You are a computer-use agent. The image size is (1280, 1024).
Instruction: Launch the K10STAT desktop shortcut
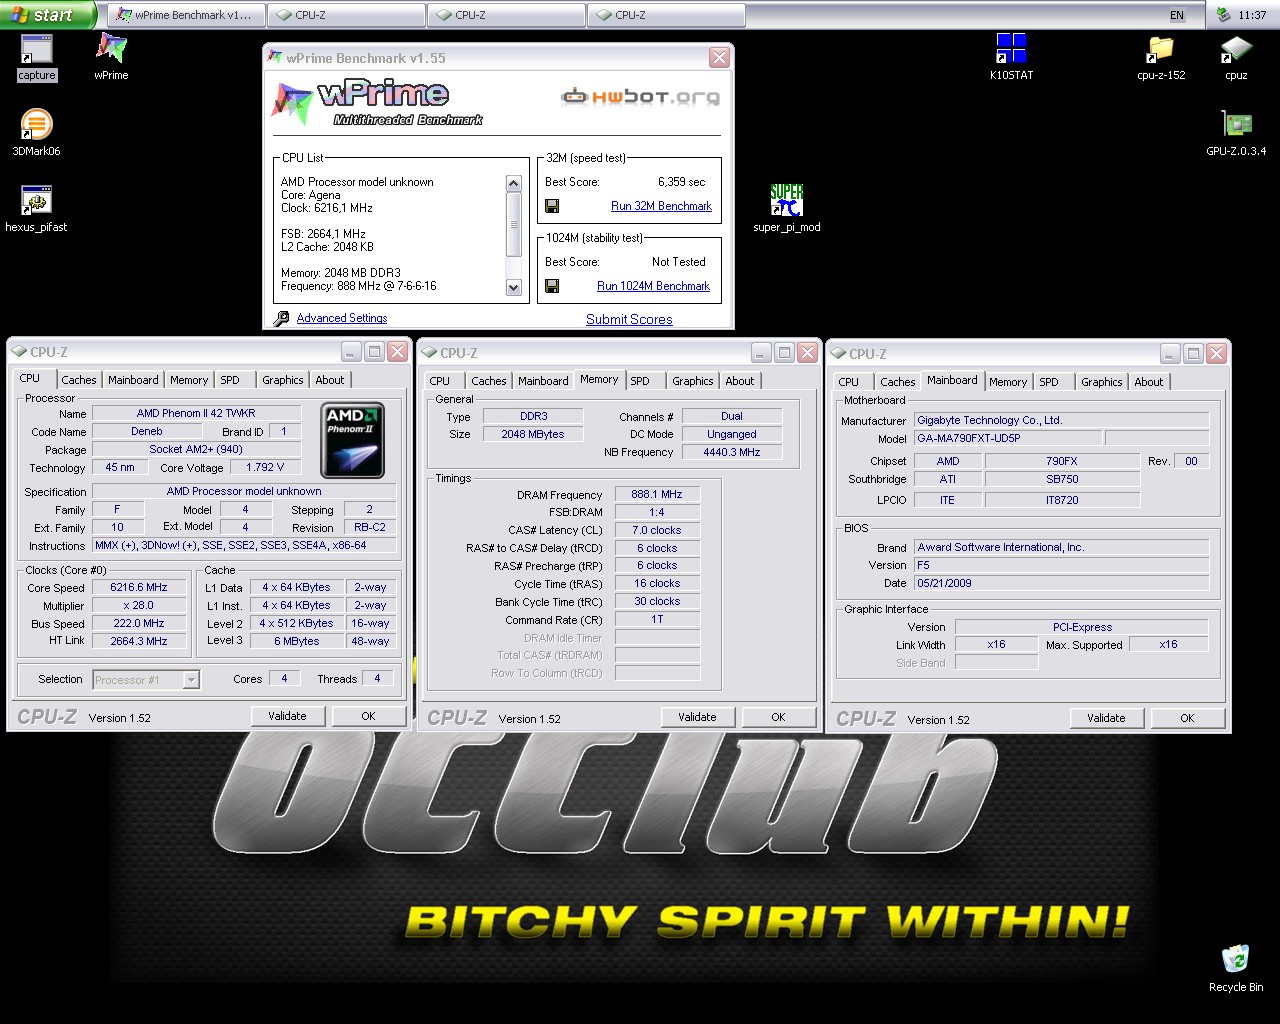click(x=1011, y=57)
